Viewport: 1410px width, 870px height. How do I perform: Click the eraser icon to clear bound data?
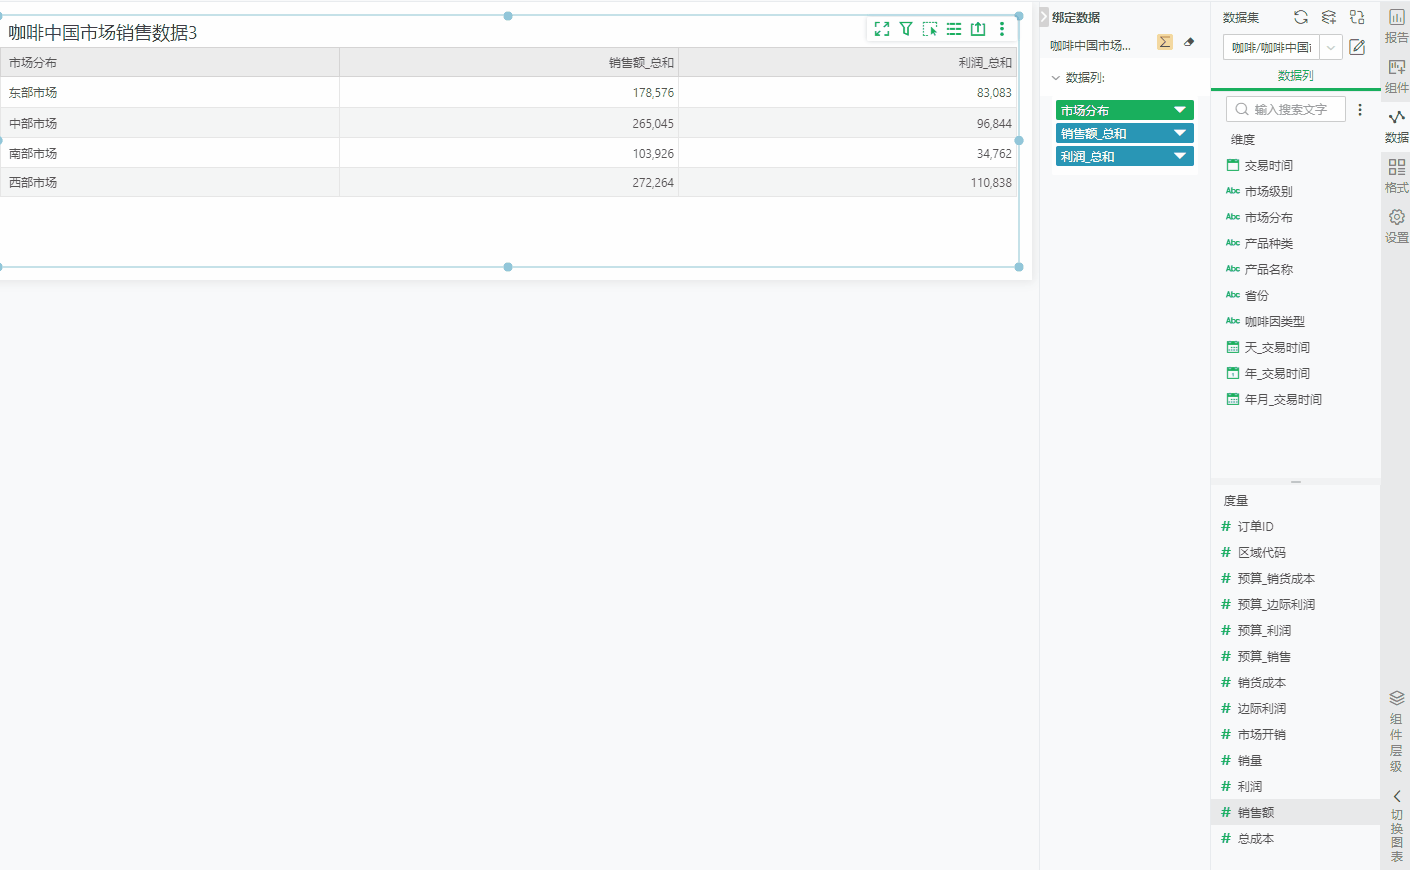tap(1189, 41)
